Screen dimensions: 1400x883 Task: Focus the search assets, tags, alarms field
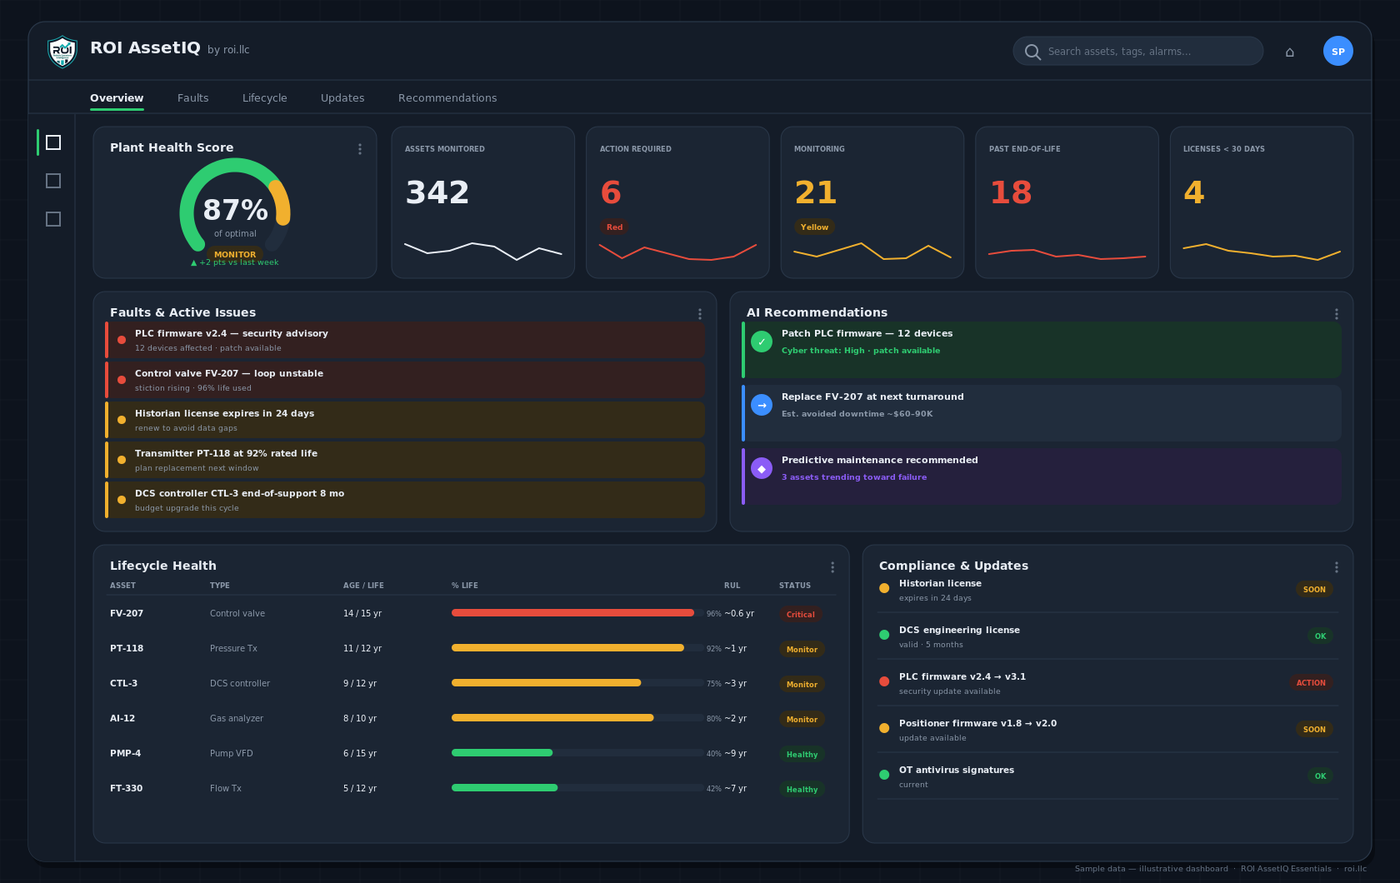[x=1138, y=51]
